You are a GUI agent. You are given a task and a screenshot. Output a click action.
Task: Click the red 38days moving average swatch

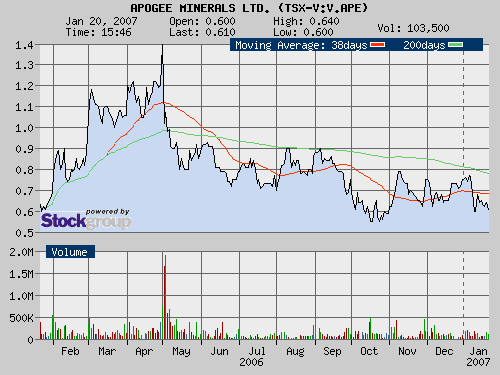378,45
